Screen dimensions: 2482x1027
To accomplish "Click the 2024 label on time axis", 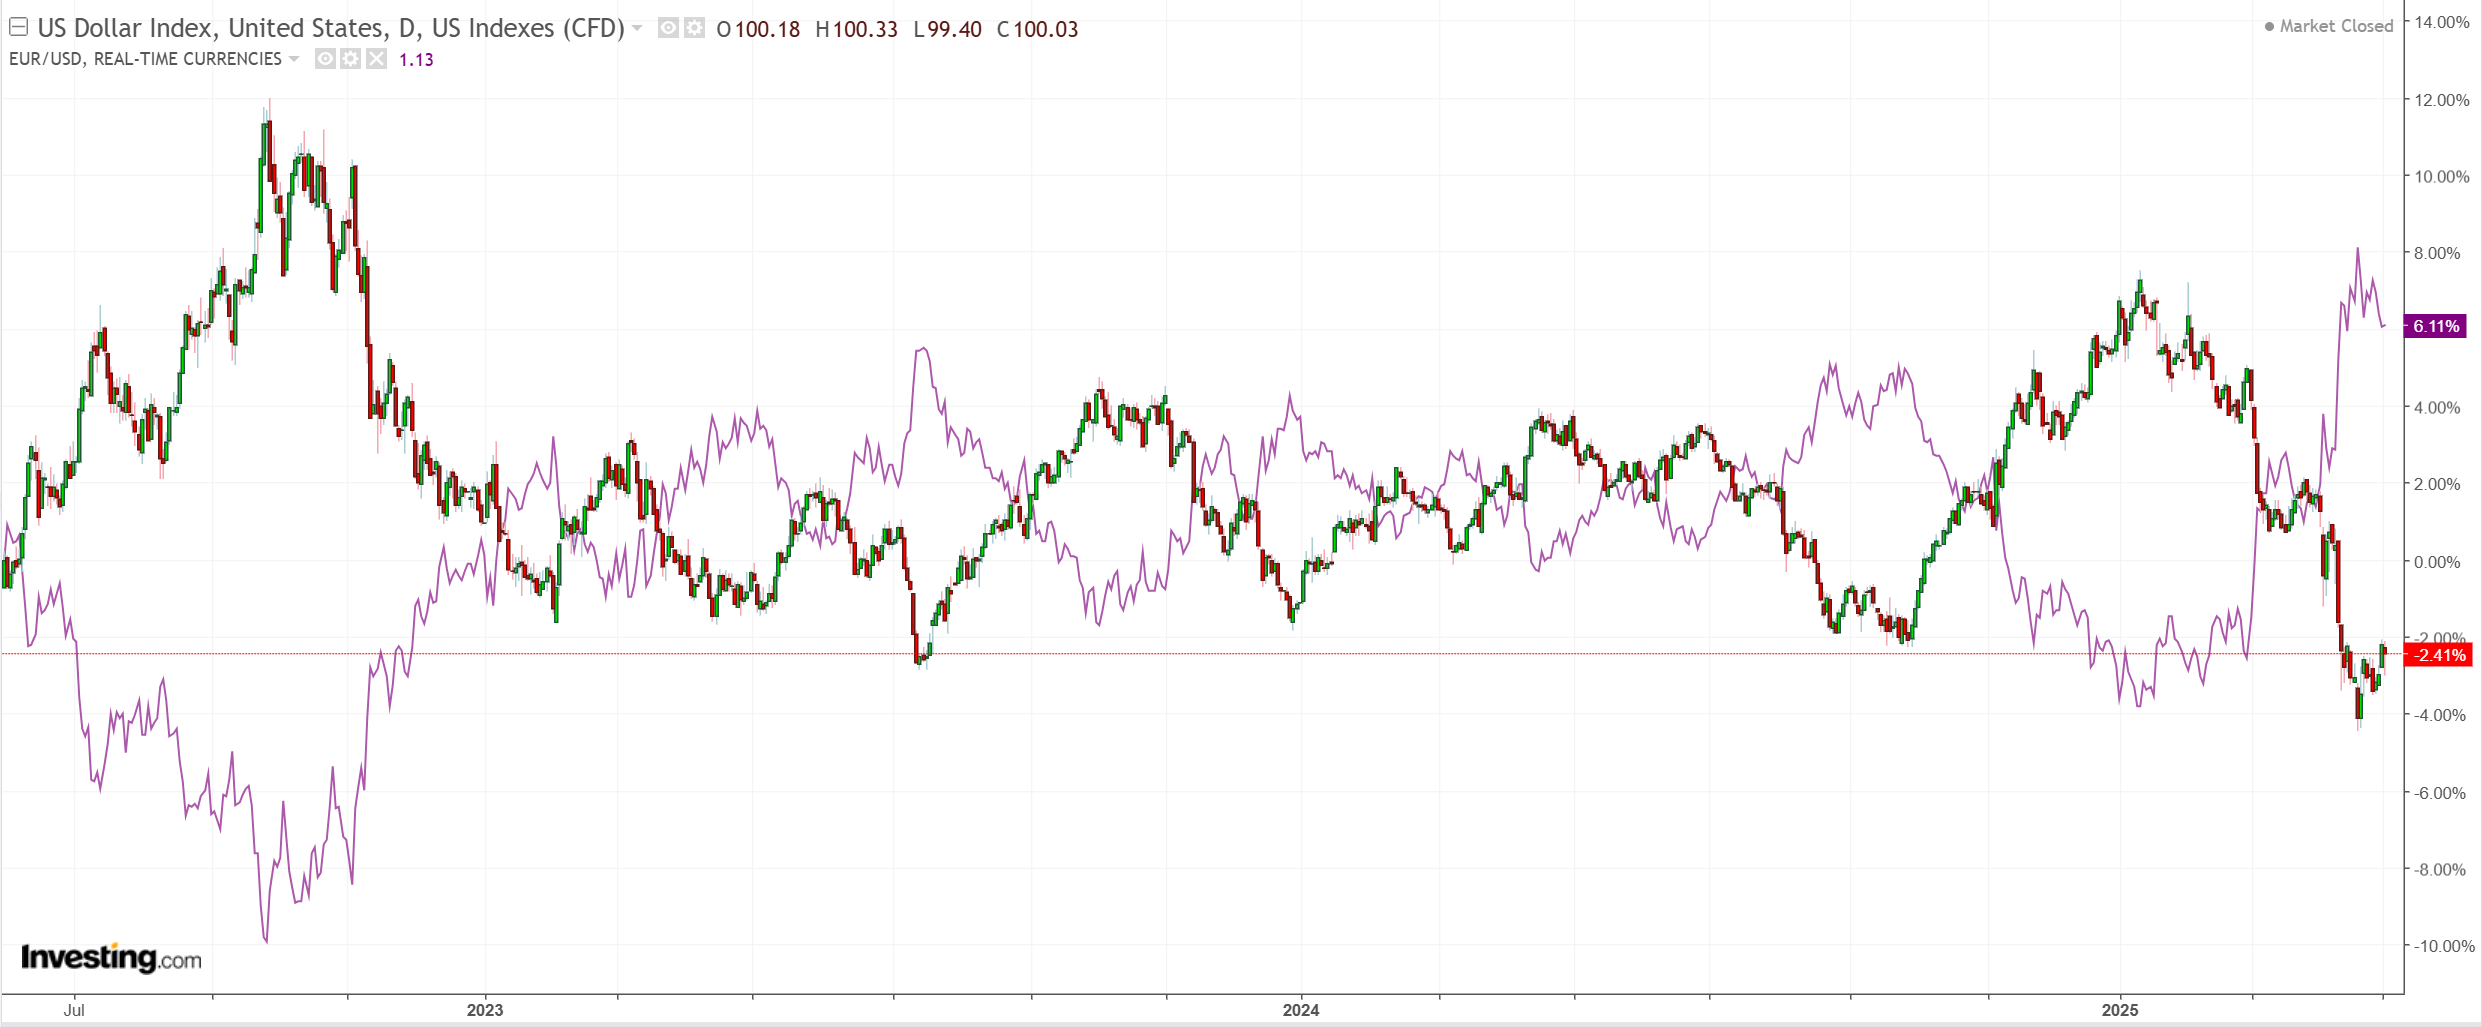I will [1301, 1010].
